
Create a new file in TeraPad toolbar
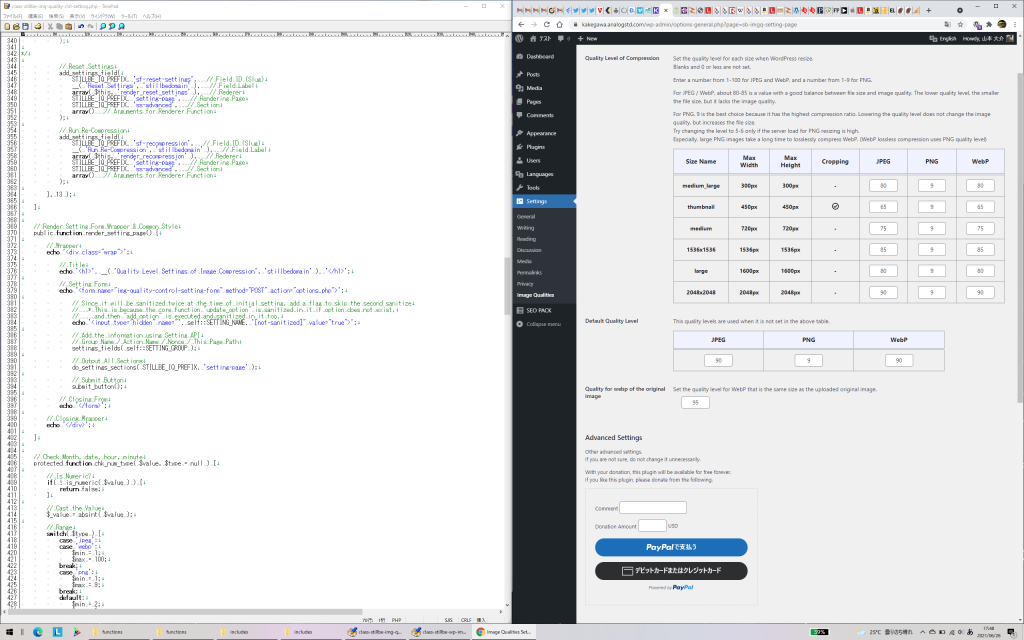point(7,27)
